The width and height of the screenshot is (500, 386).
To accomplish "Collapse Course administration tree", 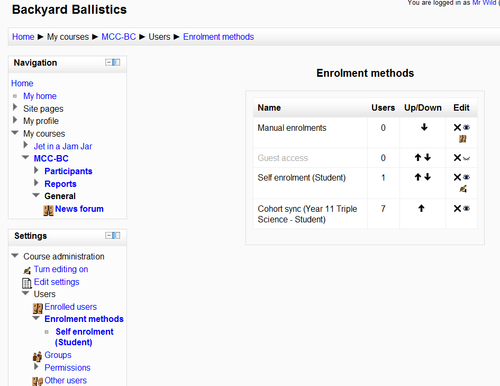I will click(x=15, y=256).
